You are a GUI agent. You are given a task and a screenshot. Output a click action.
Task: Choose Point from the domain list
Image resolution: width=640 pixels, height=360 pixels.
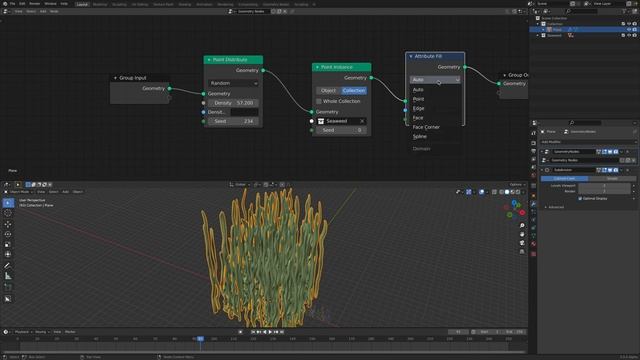click(418, 99)
